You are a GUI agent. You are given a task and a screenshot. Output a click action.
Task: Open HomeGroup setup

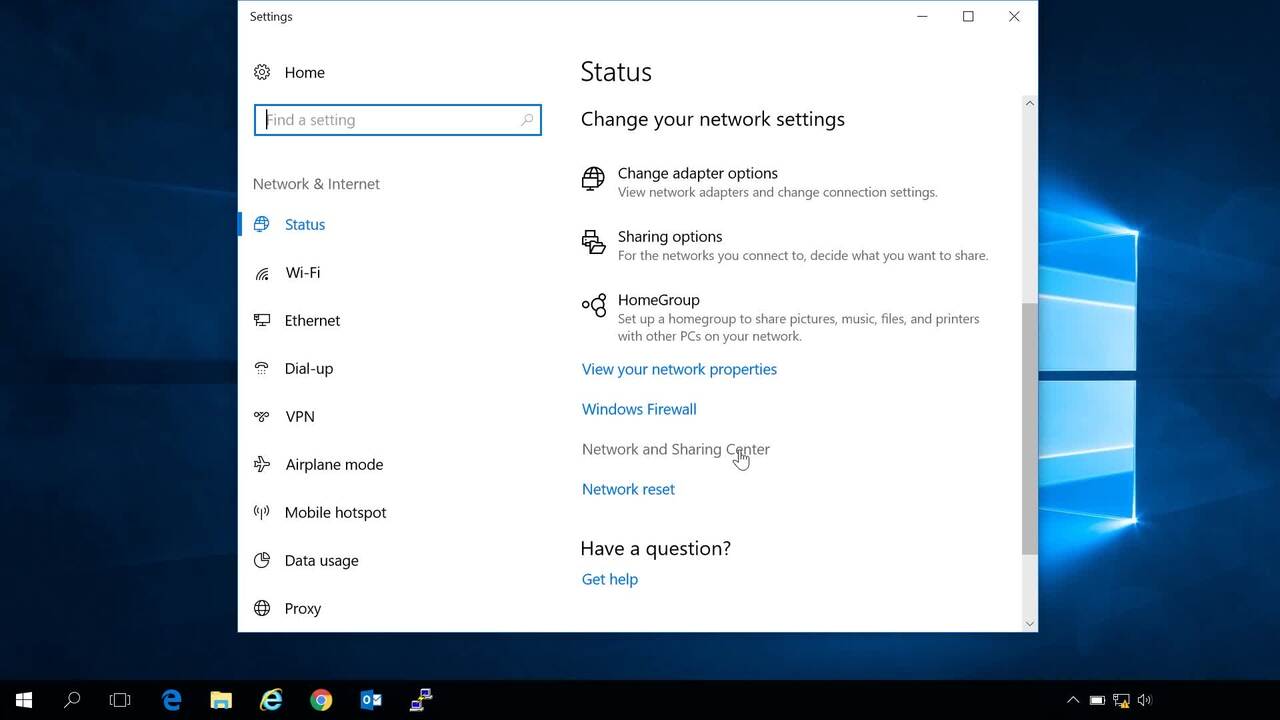(x=658, y=300)
